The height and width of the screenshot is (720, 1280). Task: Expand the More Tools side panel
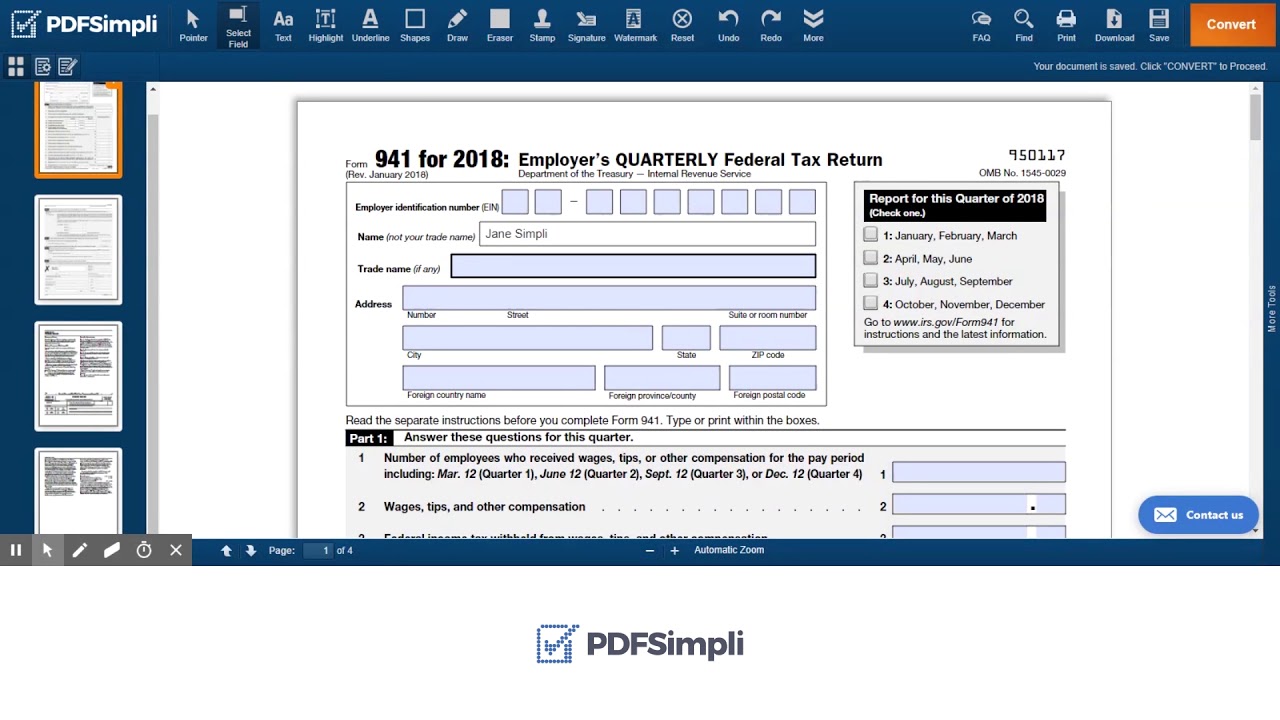(x=1272, y=309)
